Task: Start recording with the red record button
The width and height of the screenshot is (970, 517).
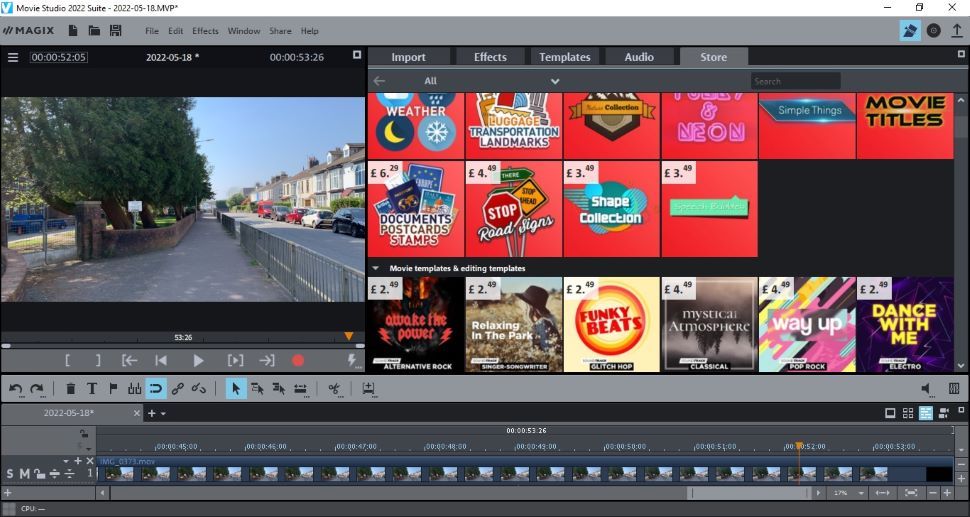Action: [x=298, y=361]
